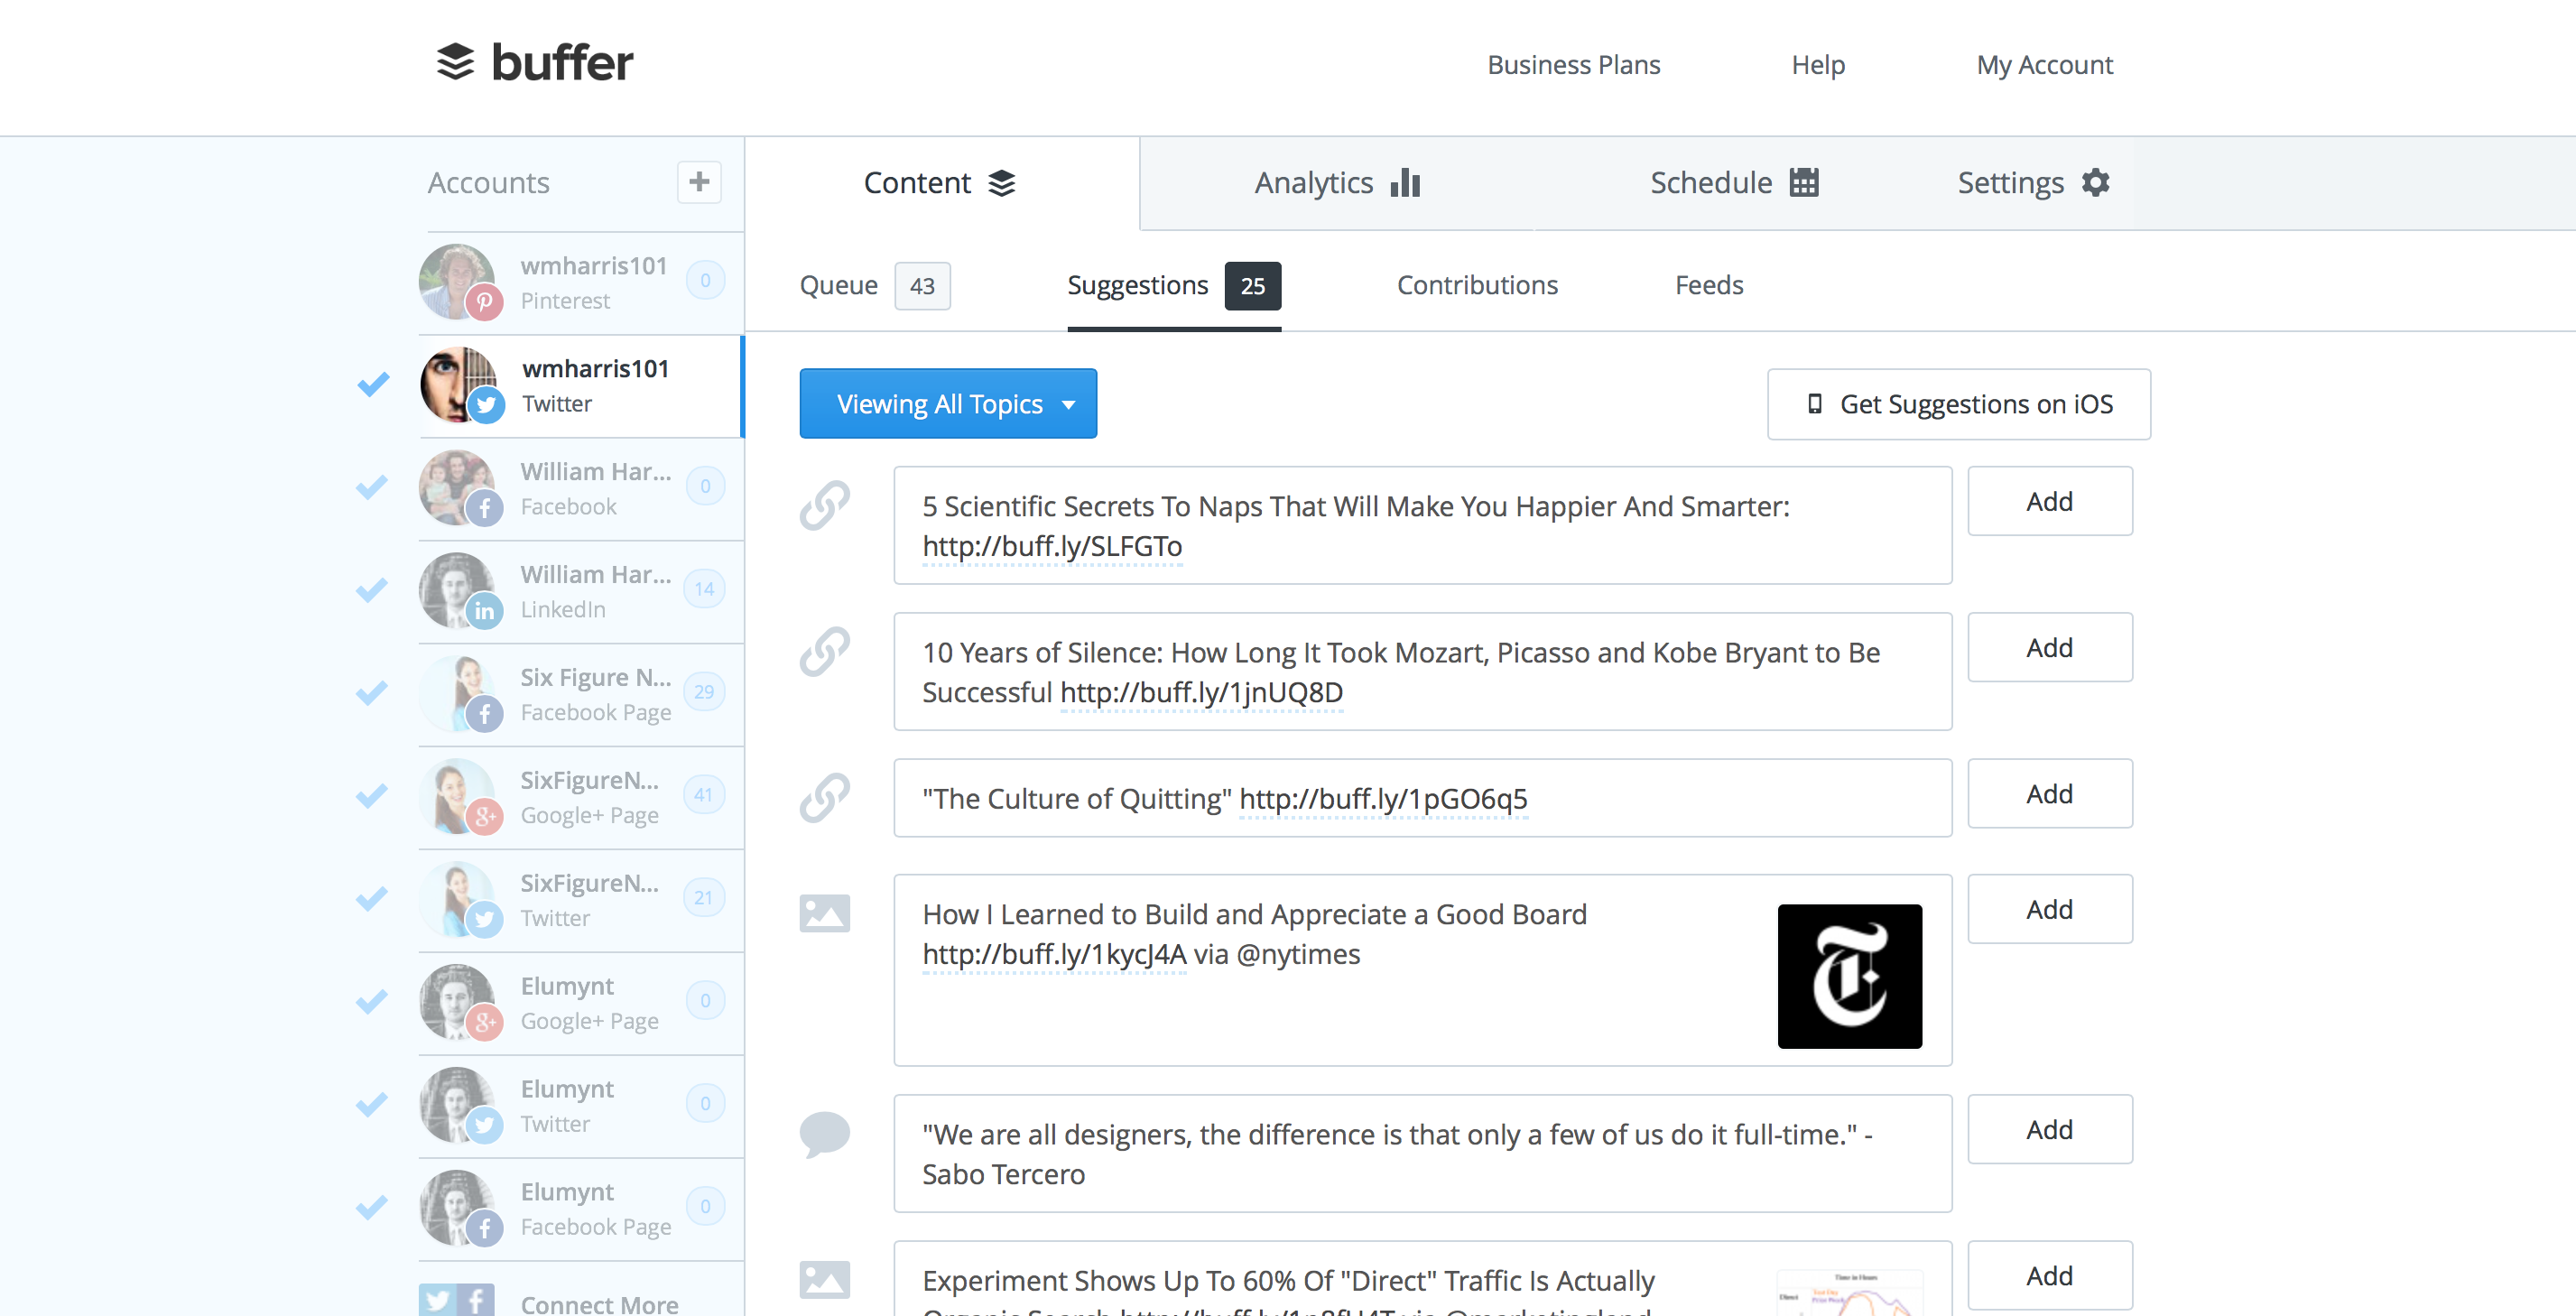
Task: Click the link icon beside the Mozart suggestion
Action: (824, 651)
